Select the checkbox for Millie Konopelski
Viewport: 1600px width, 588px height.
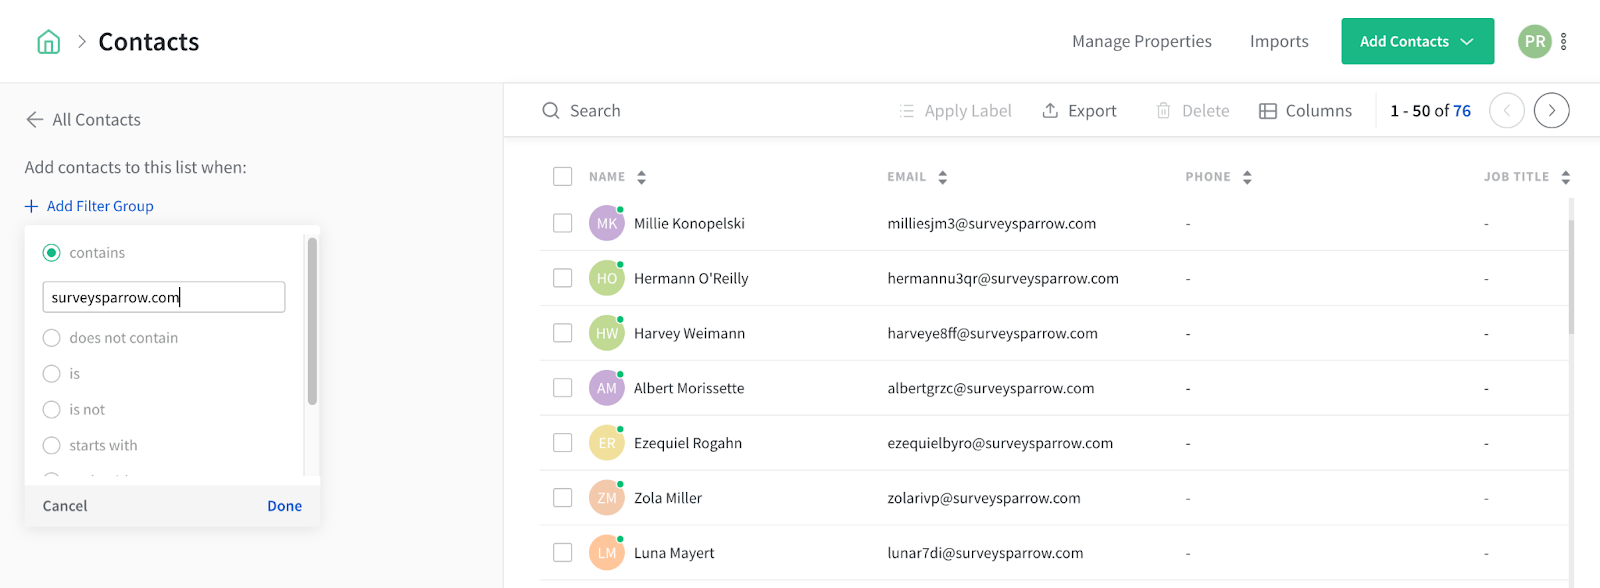point(563,224)
